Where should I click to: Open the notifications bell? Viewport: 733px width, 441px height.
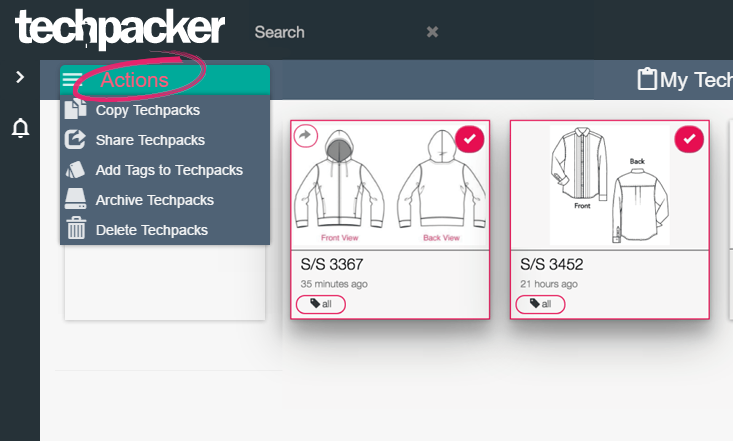pyautogui.click(x=21, y=128)
